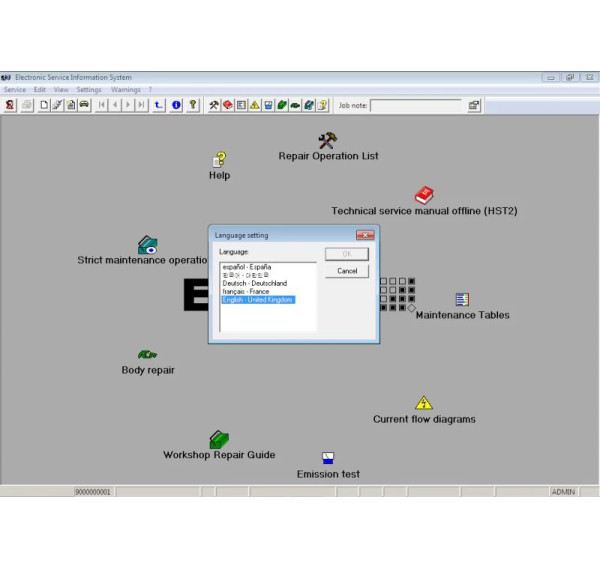
Task: Launch the Emission test icon
Action: coord(328,458)
